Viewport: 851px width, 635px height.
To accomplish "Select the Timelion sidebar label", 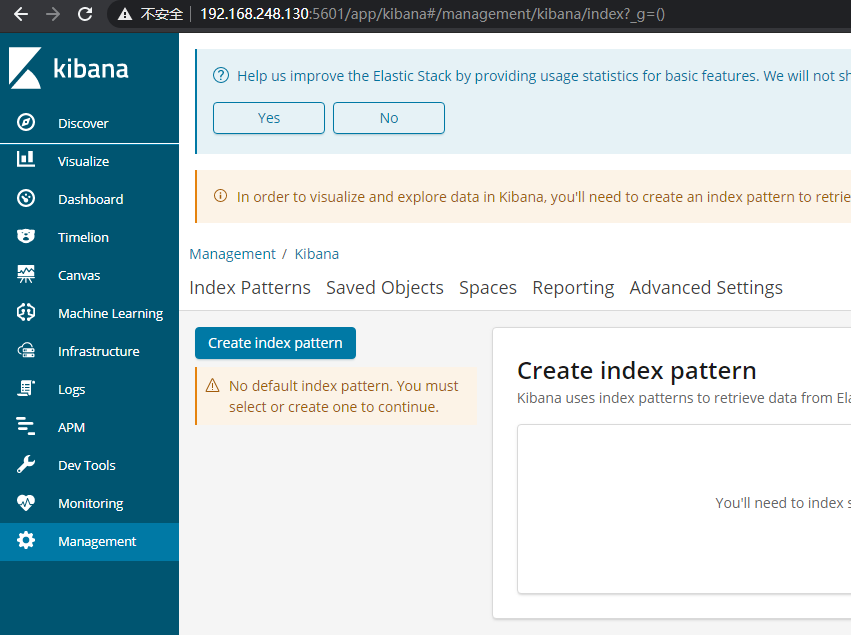I will click(x=83, y=237).
